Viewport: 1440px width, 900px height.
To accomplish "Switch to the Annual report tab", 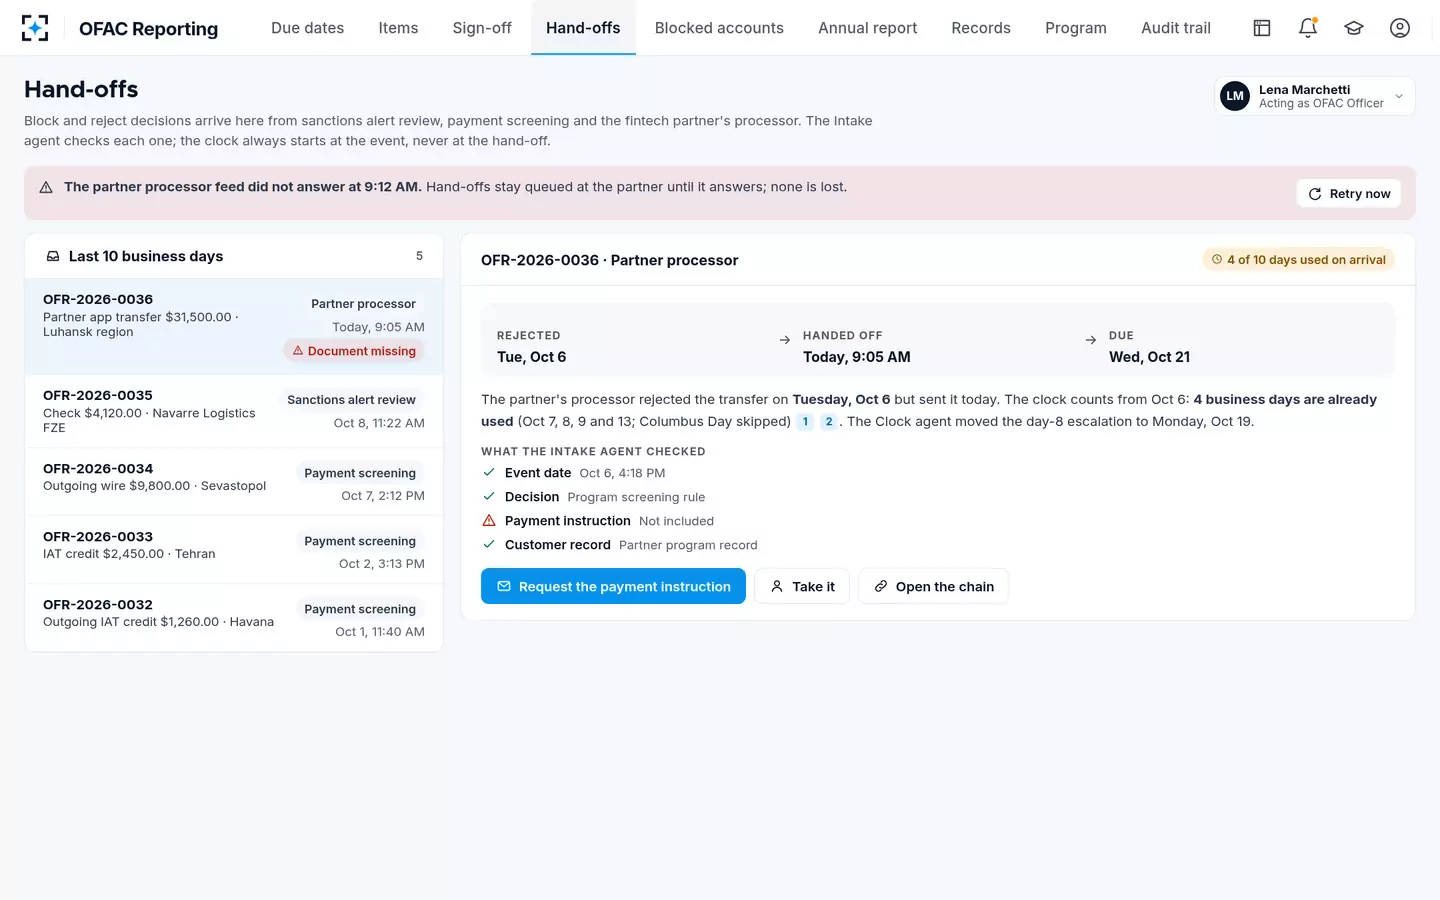I will click(x=867, y=28).
